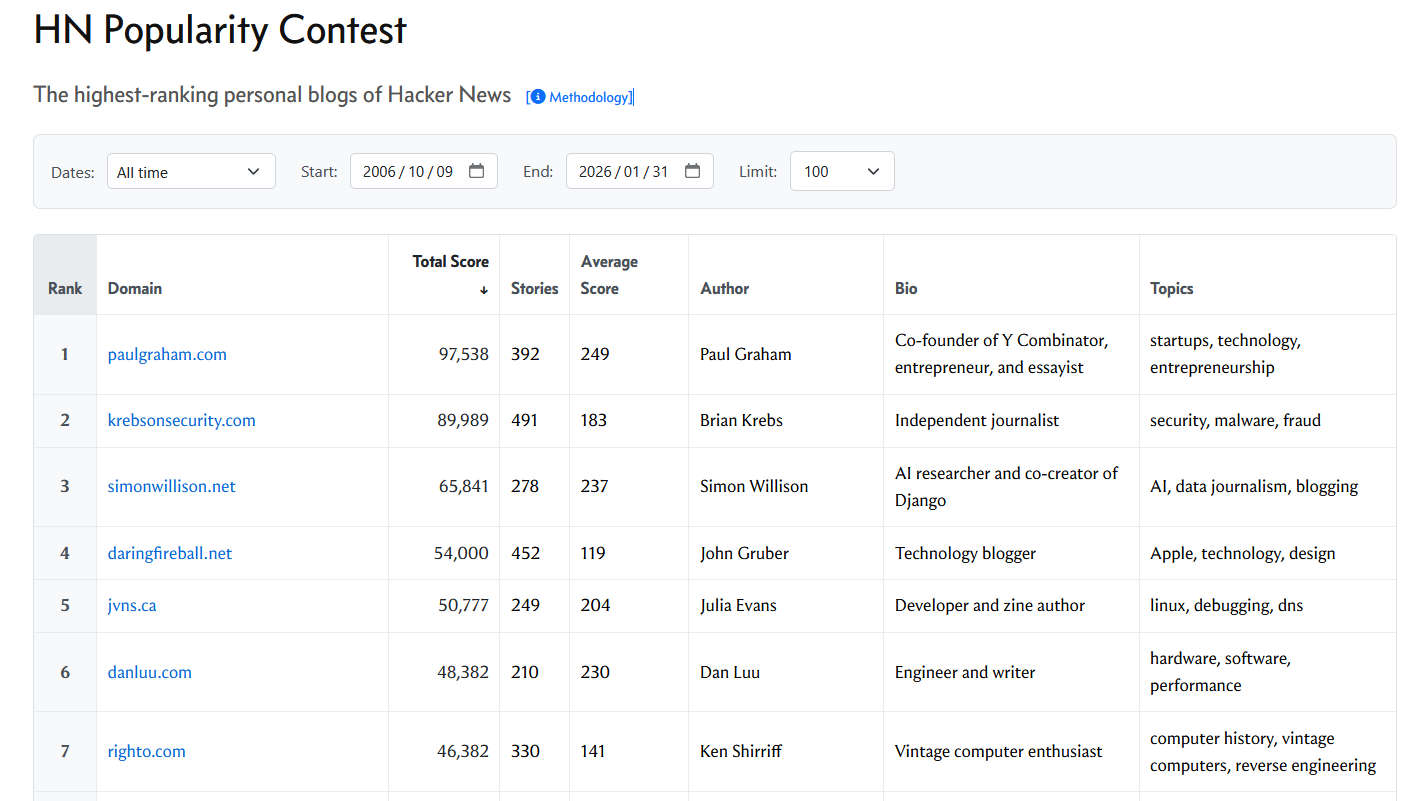Click the average score 204

(x=595, y=605)
